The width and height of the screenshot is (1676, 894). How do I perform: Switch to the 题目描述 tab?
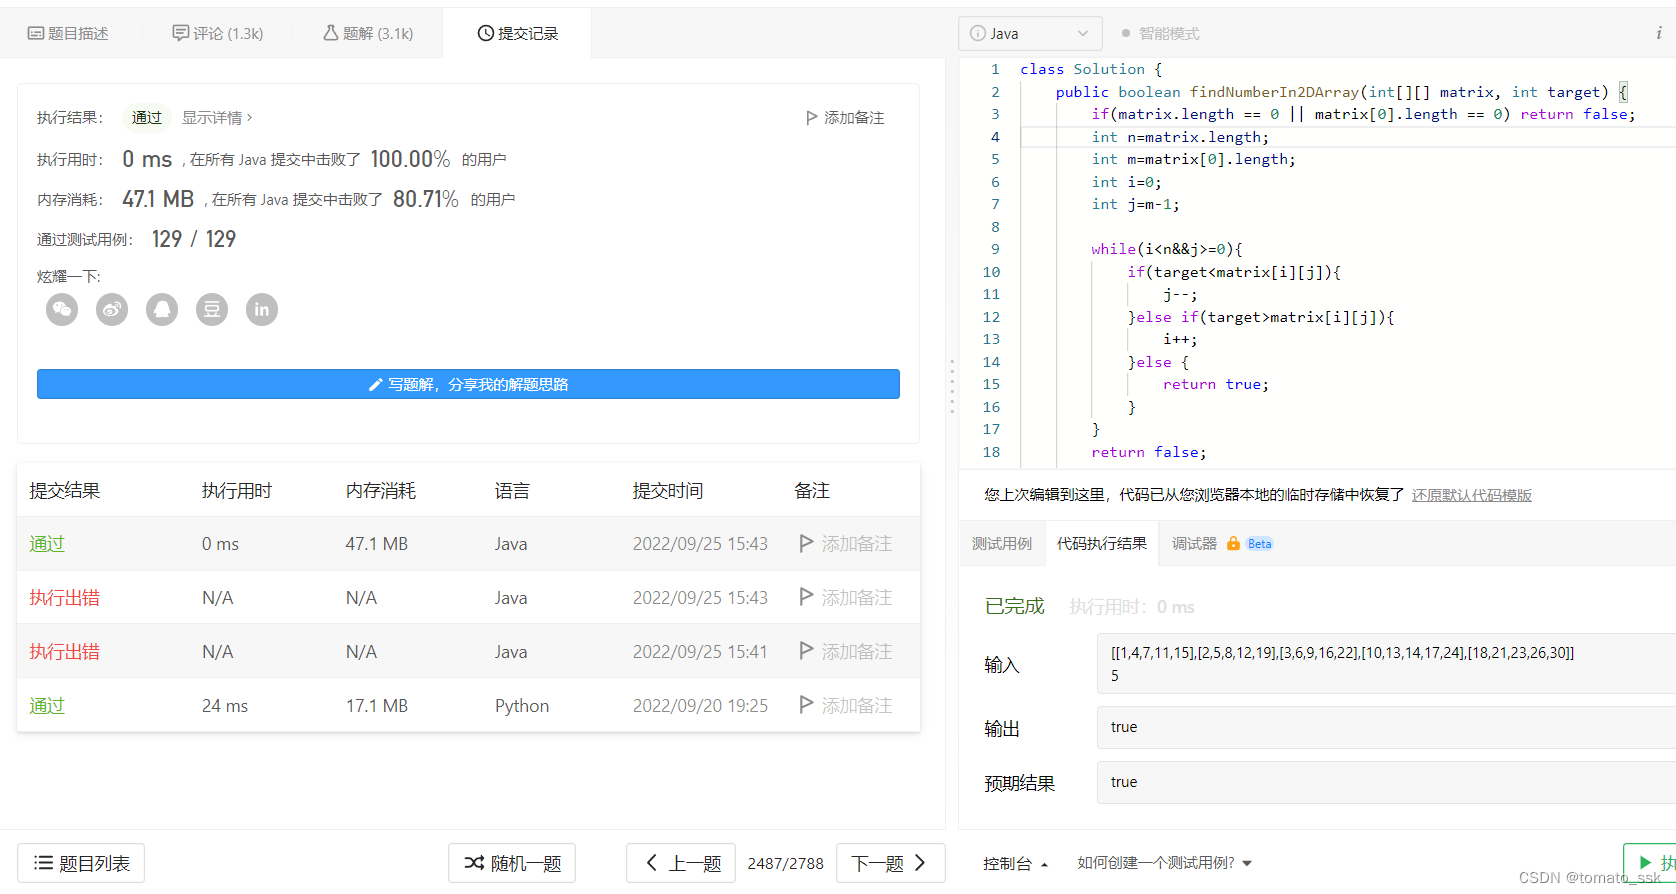click(x=68, y=33)
